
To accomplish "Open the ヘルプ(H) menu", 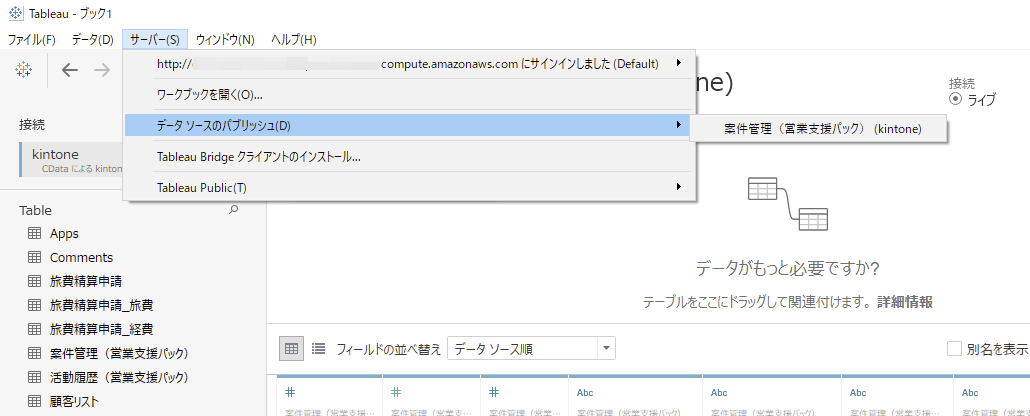I will point(294,39).
